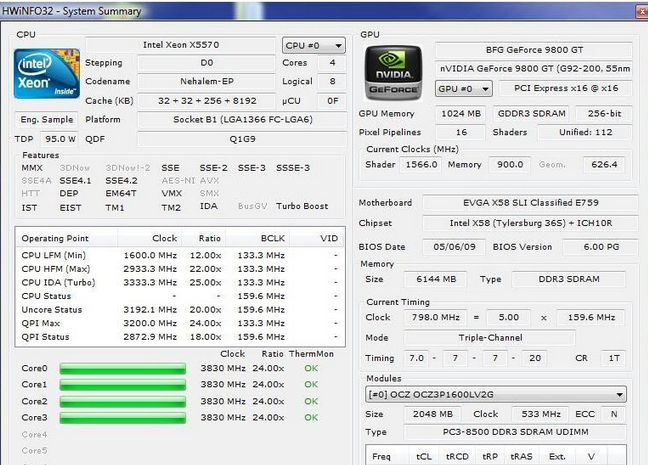Viewport: 648px width, 465px height.
Task: Click the Socket B1 platform field
Action: click(242, 120)
